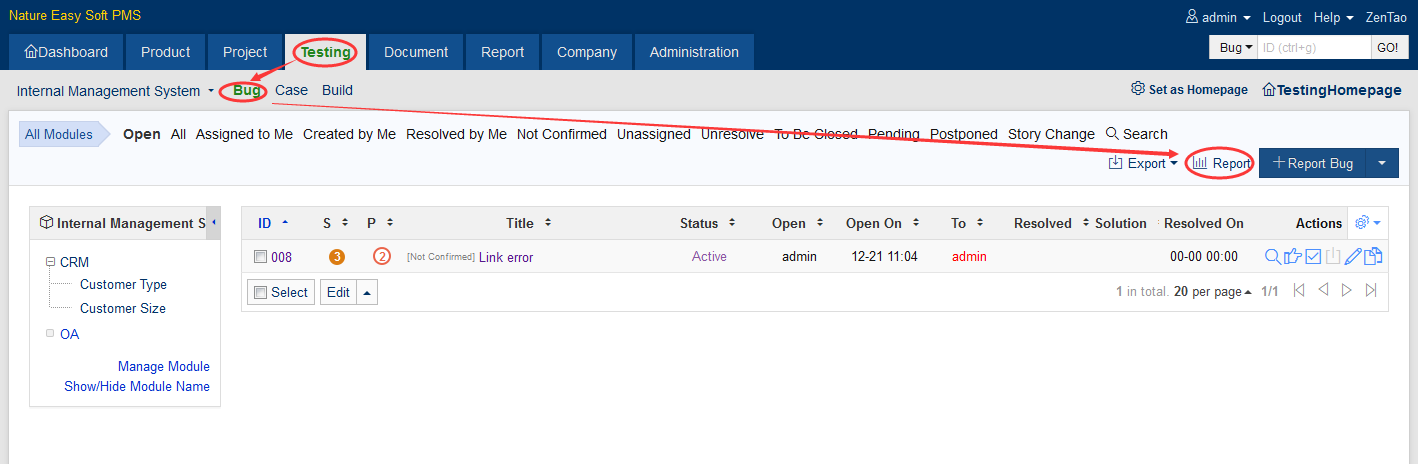Click the pencil edit icon for bug 008
This screenshot has height=464, width=1418.
1353,257
